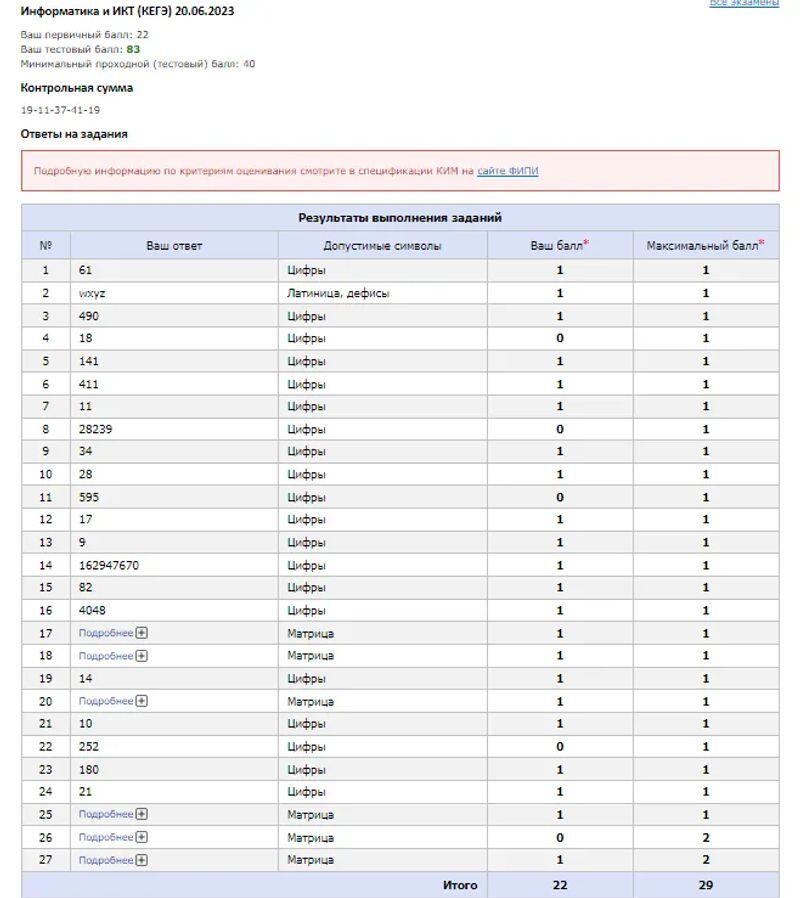
Task: Click the checksum 19-11-37-41-19
Action: point(60,110)
